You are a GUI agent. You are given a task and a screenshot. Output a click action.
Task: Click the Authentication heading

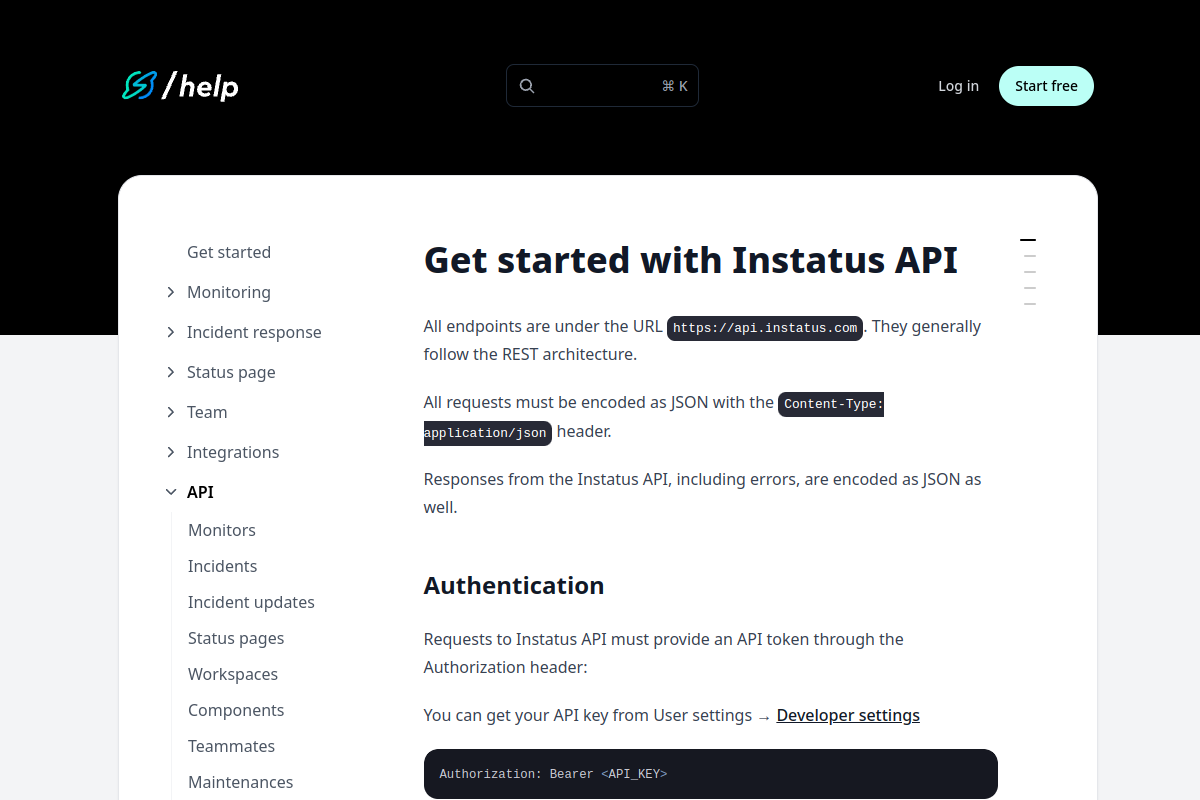[x=514, y=585]
